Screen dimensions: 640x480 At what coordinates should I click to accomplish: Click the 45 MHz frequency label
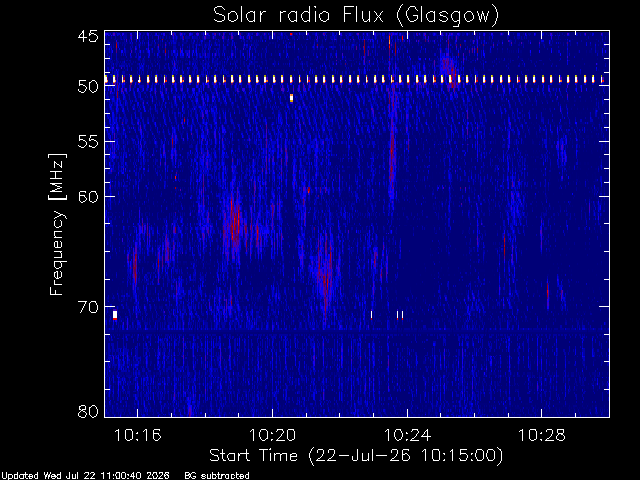pos(88,37)
